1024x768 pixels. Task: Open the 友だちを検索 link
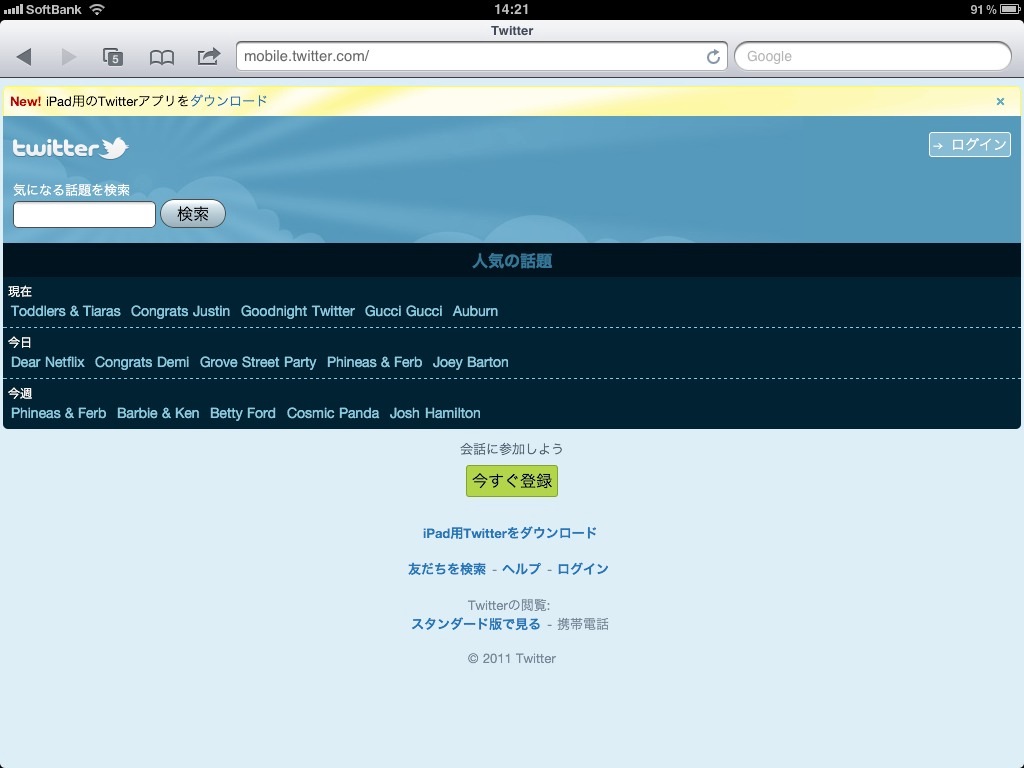[x=447, y=569]
